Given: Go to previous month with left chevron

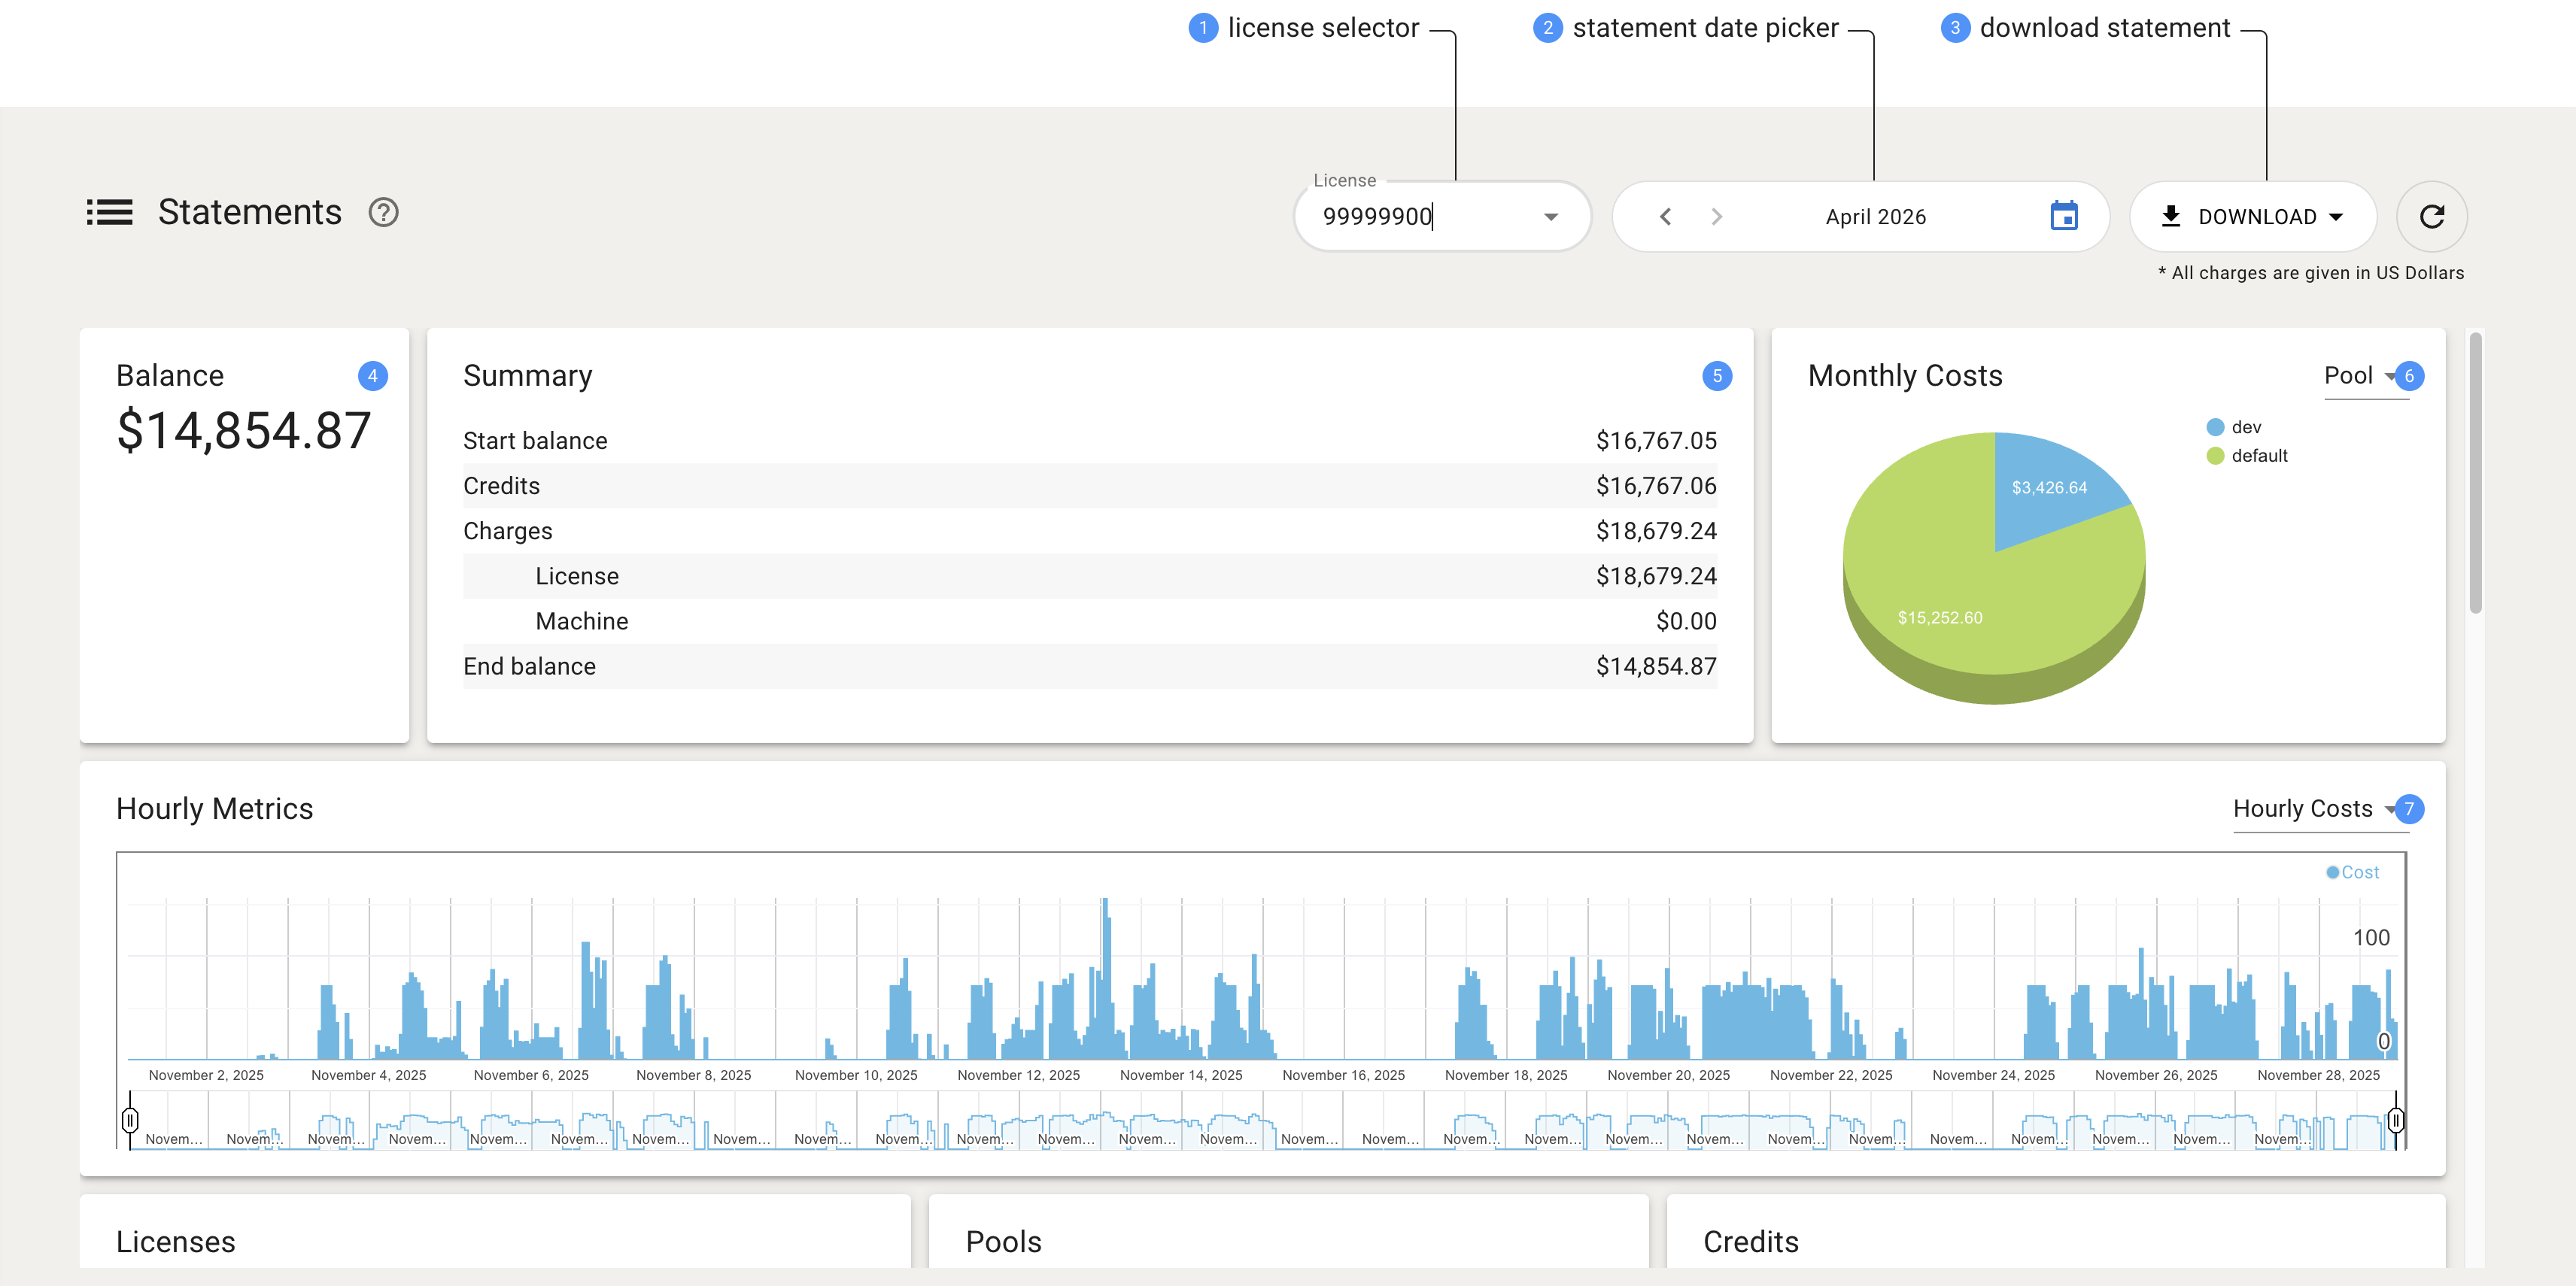Looking at the screenshot, I should (x=1665, y=216).
